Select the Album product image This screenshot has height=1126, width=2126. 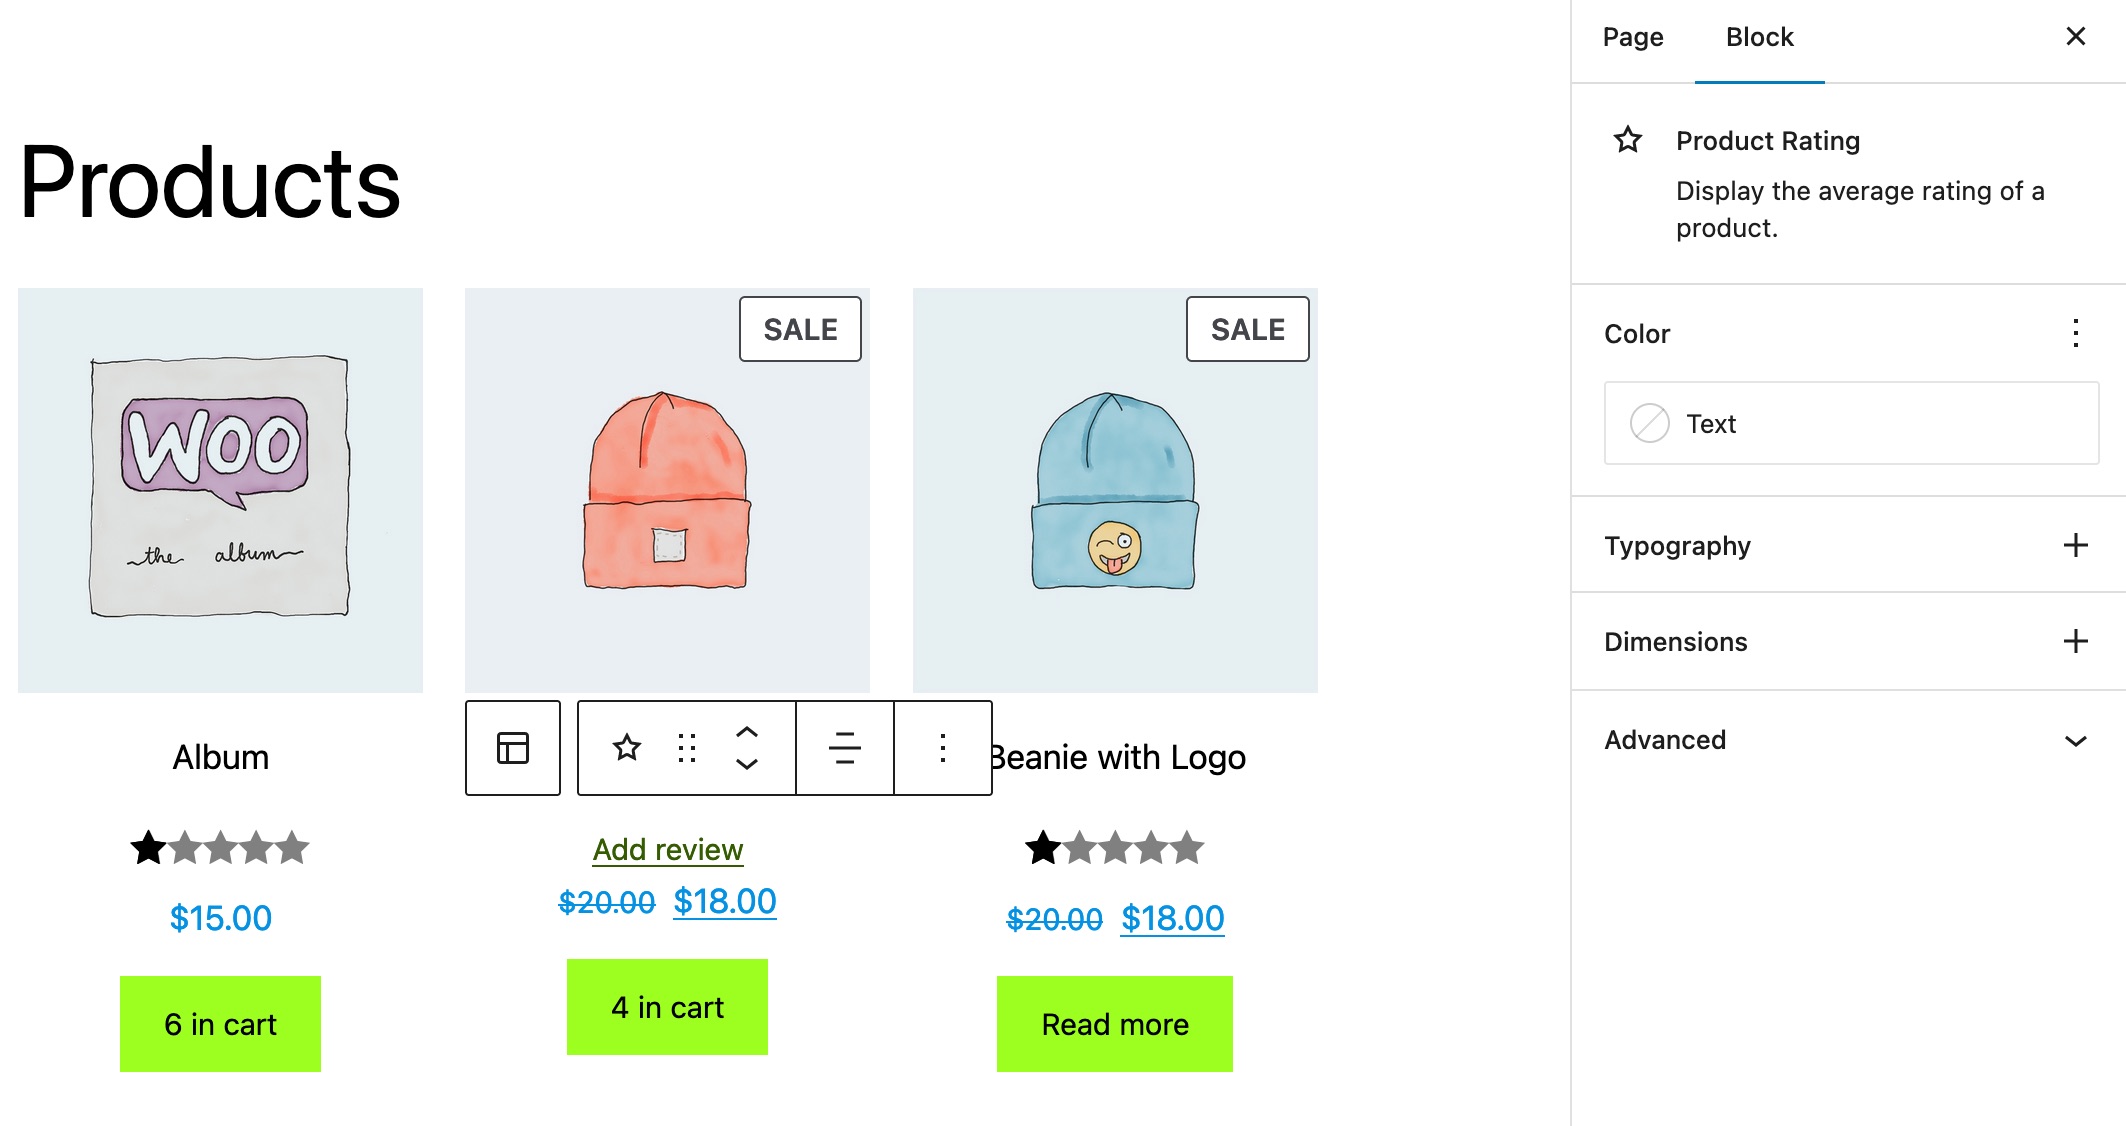click(x=220, y=490)
